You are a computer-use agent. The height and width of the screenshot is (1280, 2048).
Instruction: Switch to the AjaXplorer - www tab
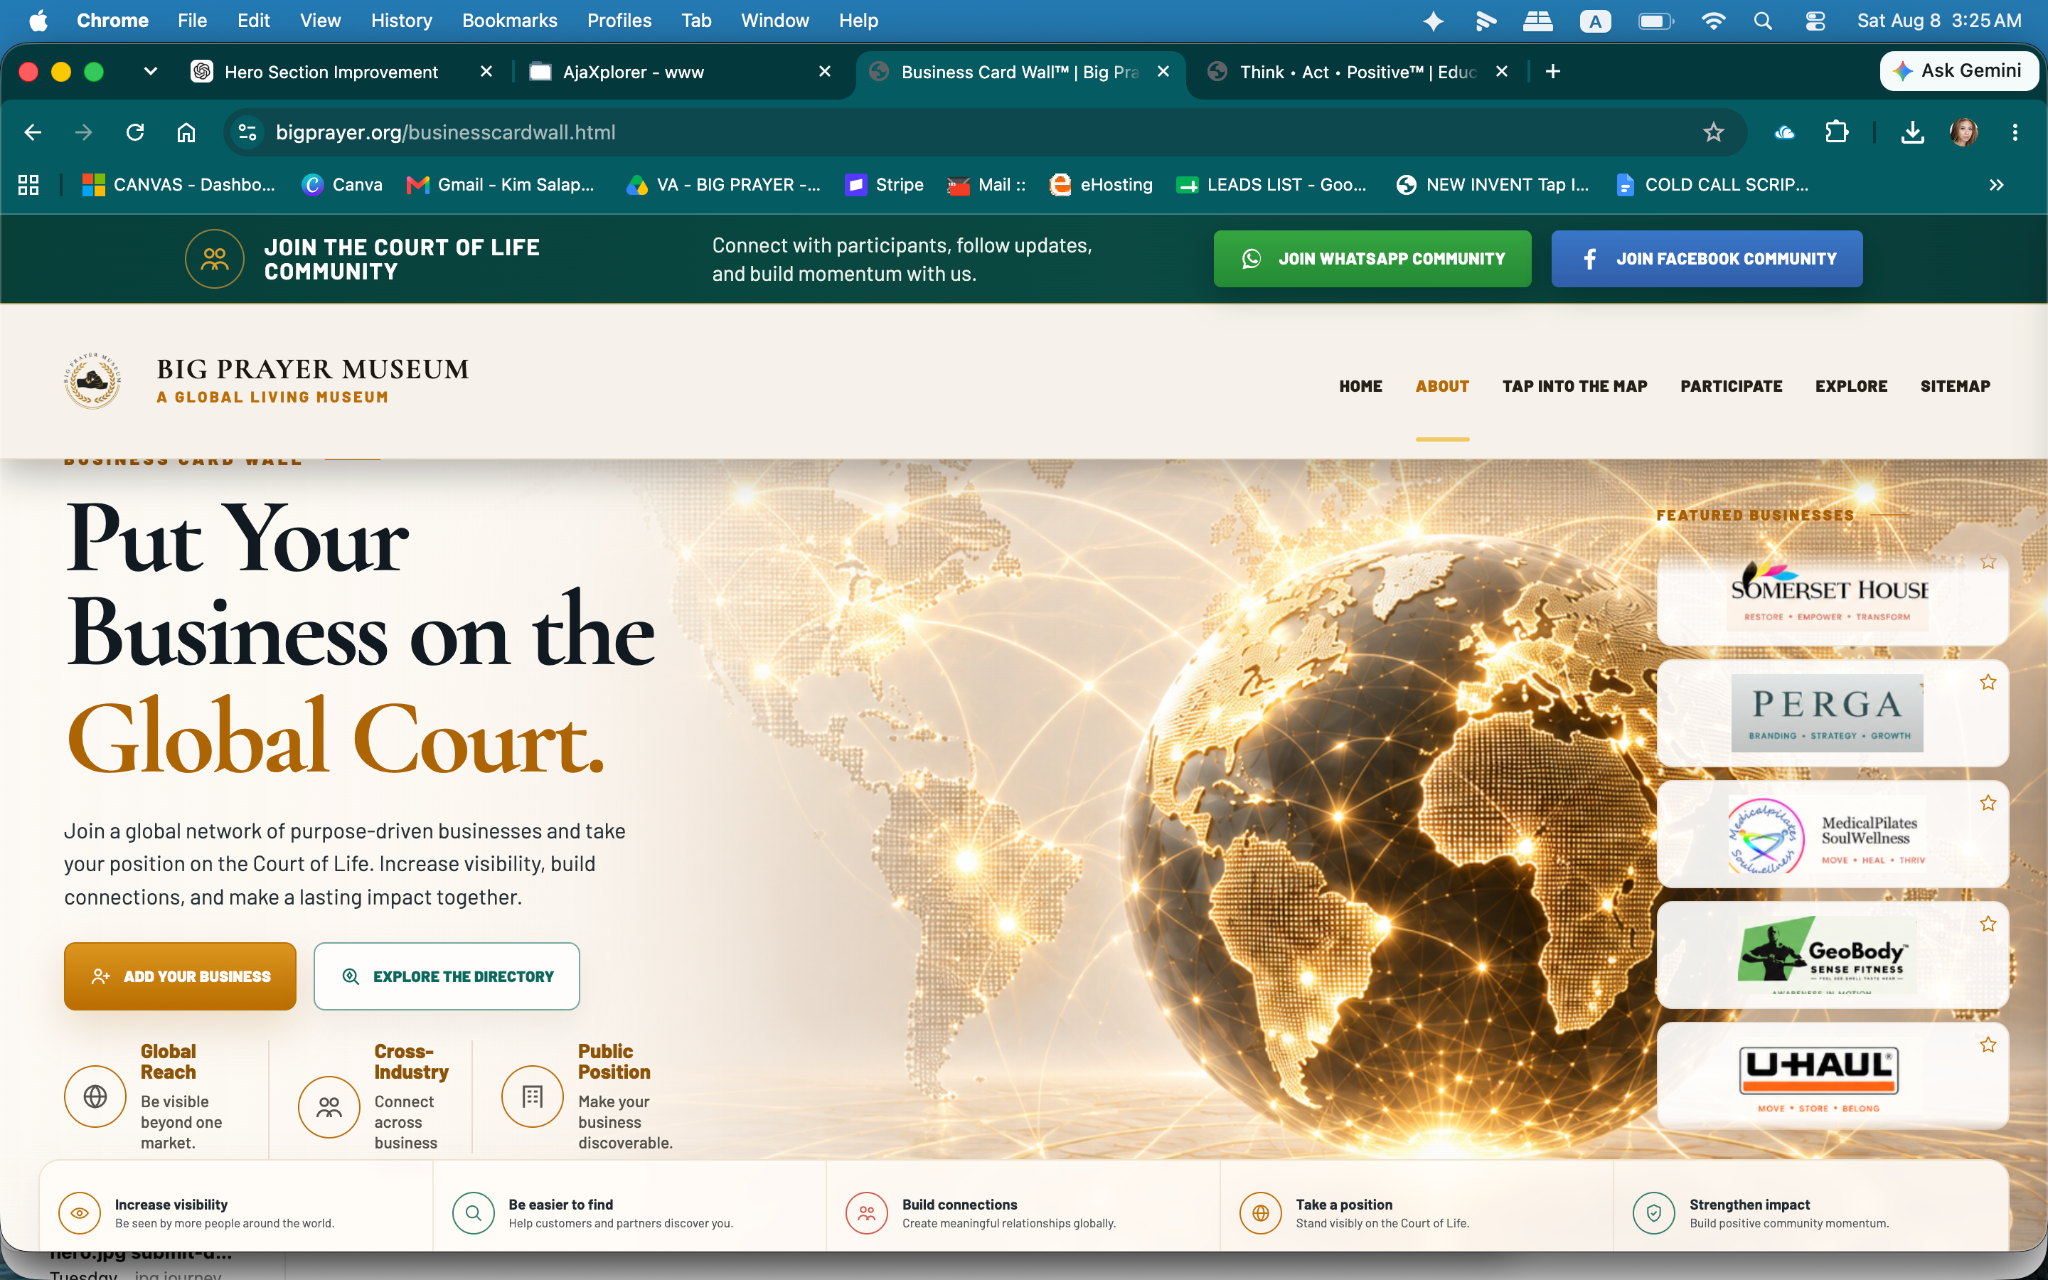[x=682, y=72]
